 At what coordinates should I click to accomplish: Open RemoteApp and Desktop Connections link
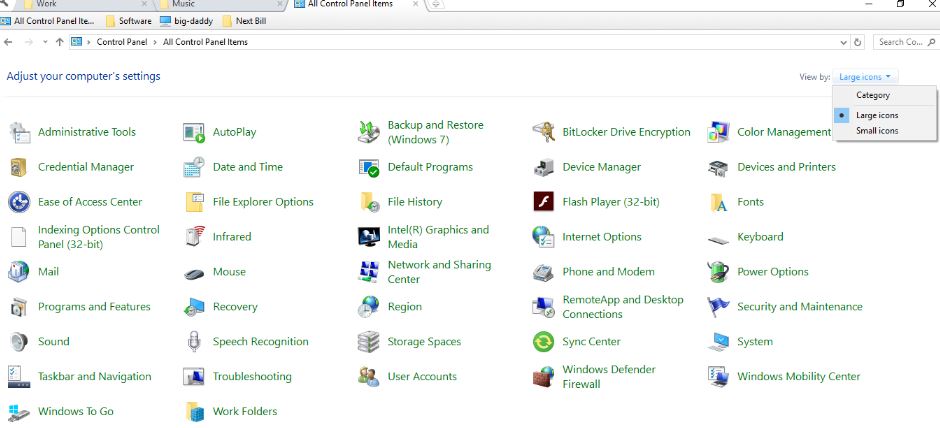[623, 307]
